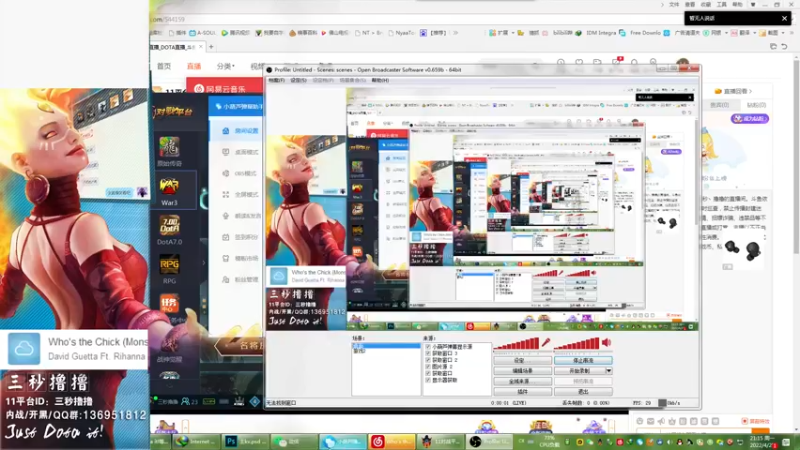The width and height of the screenshot is (800, 450).
Task: Click the 全域来源 button in OBS
Action: coord(522,381)
